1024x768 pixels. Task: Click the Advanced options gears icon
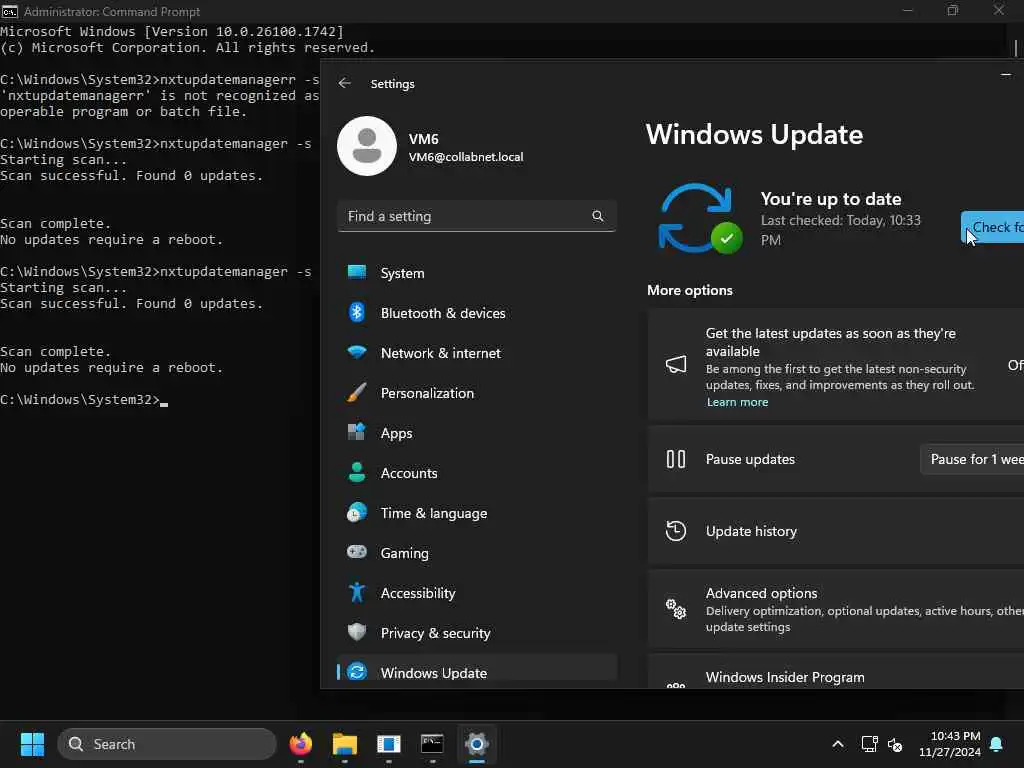[676, 609]
